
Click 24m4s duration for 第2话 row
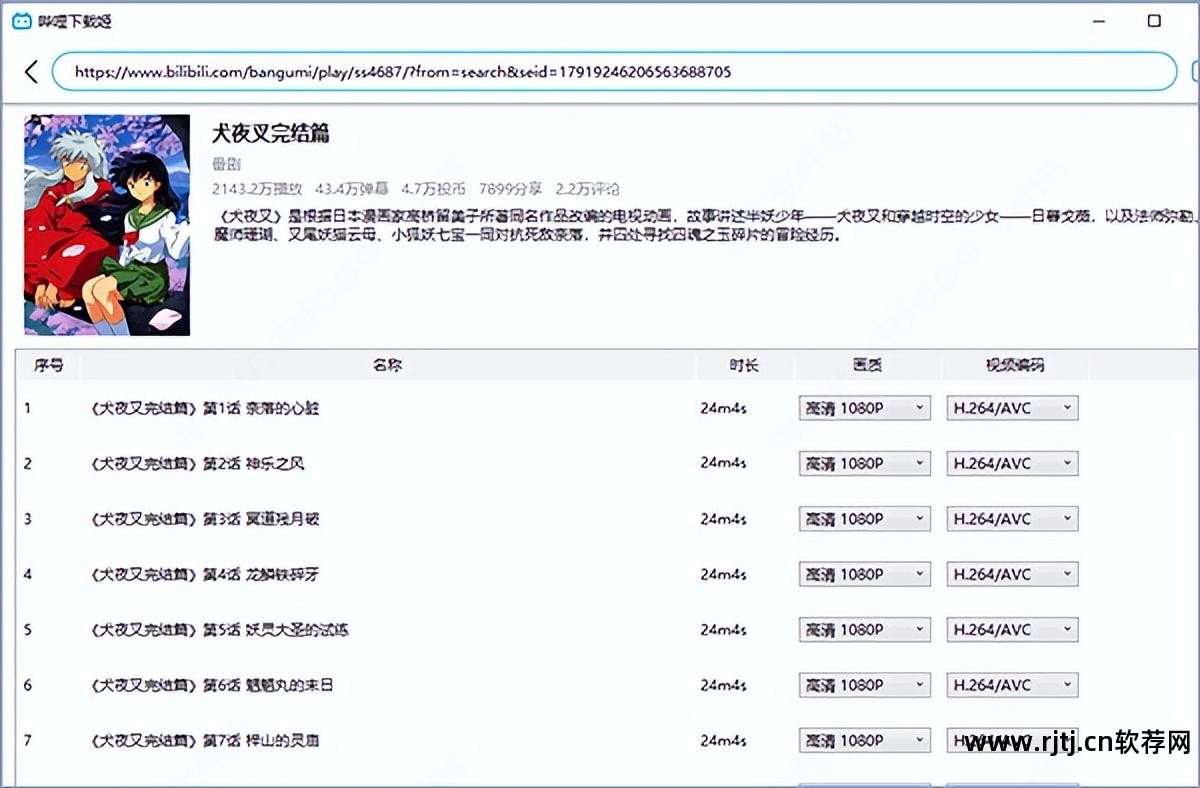723,463
